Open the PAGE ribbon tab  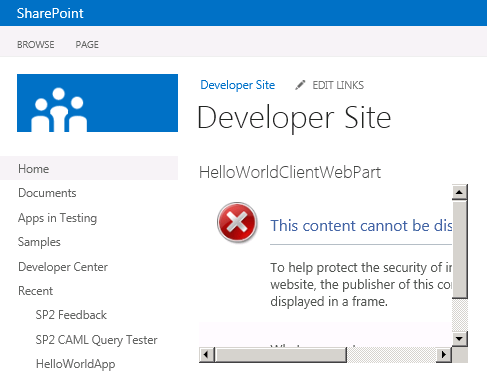pos(87,45)
